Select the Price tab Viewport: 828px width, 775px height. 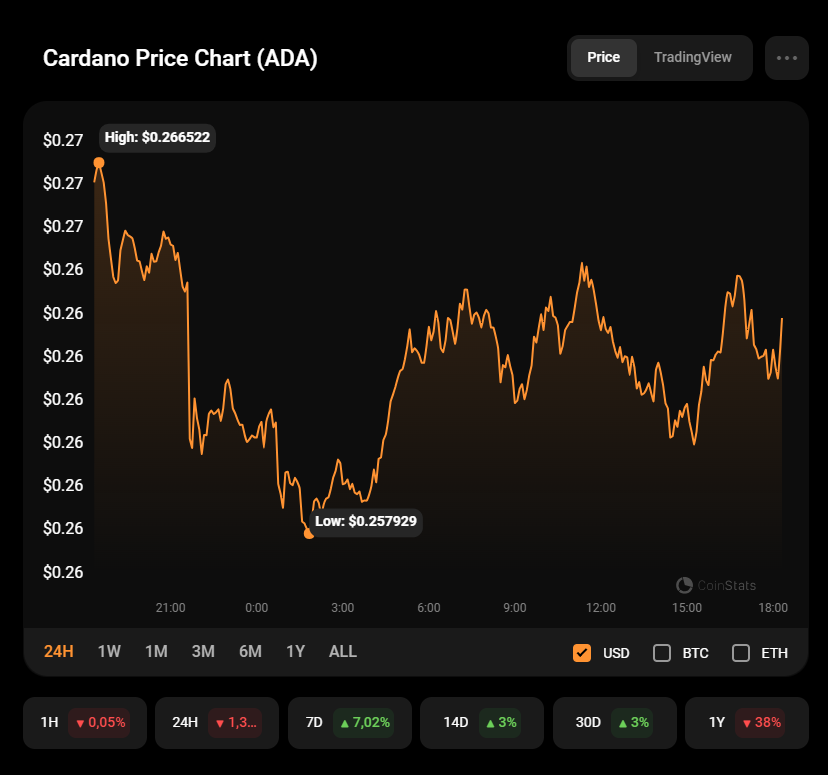[x=604, y=58]
